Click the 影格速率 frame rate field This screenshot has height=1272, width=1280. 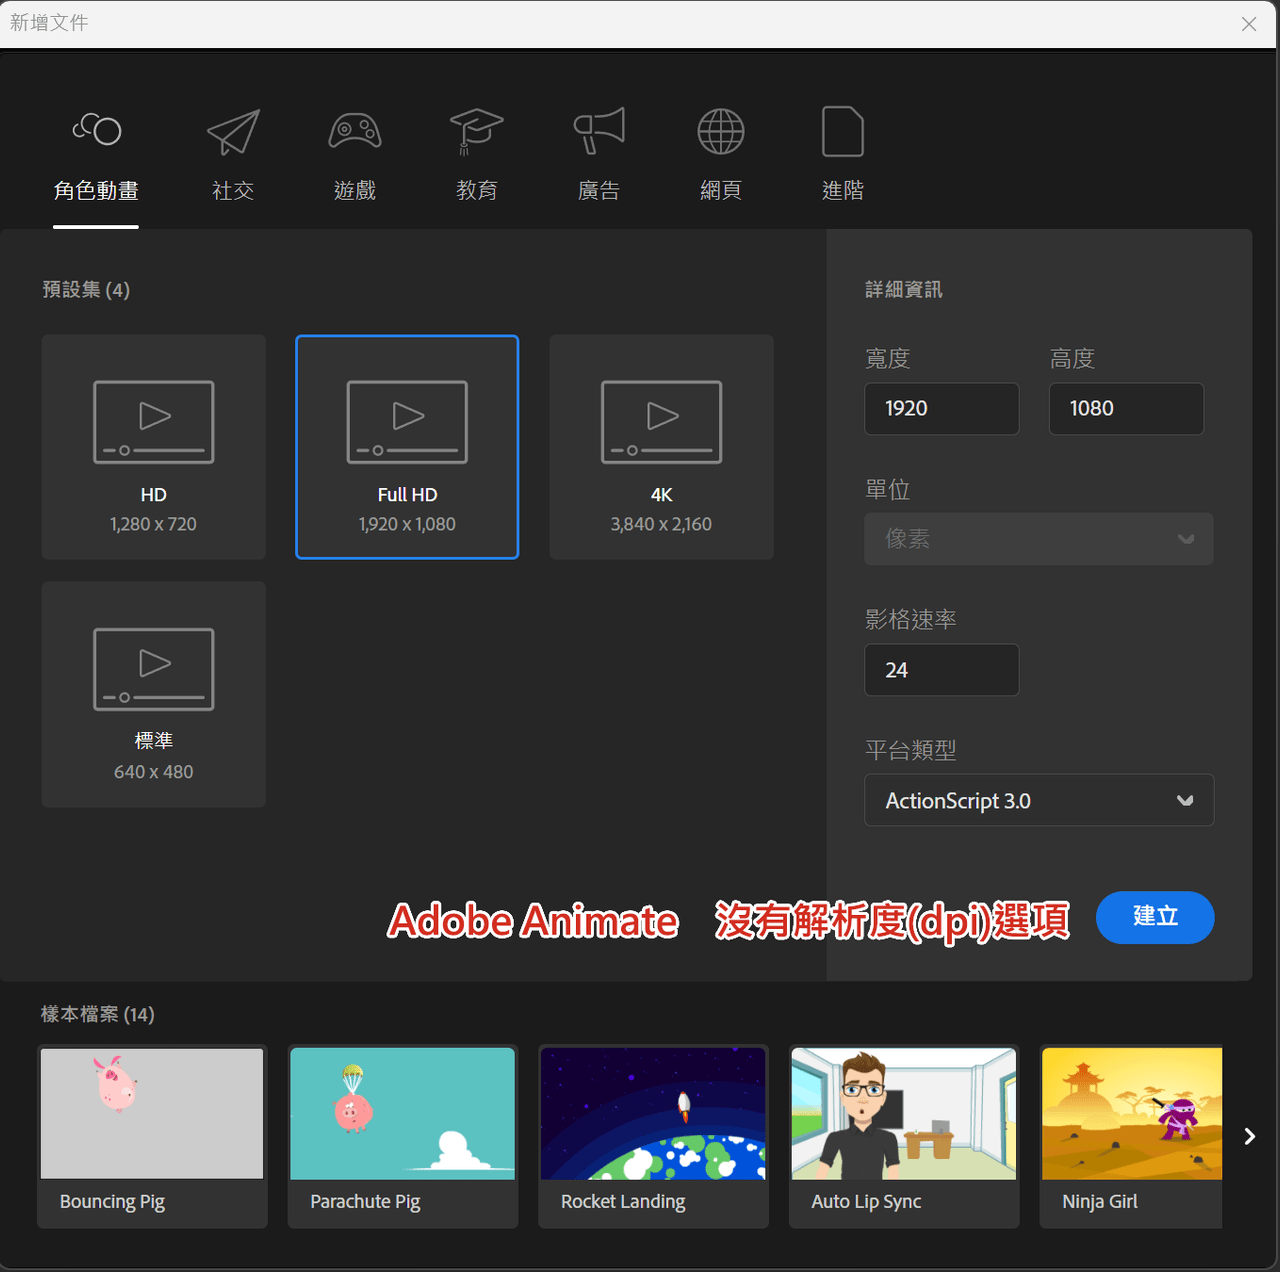pos(942,670)
